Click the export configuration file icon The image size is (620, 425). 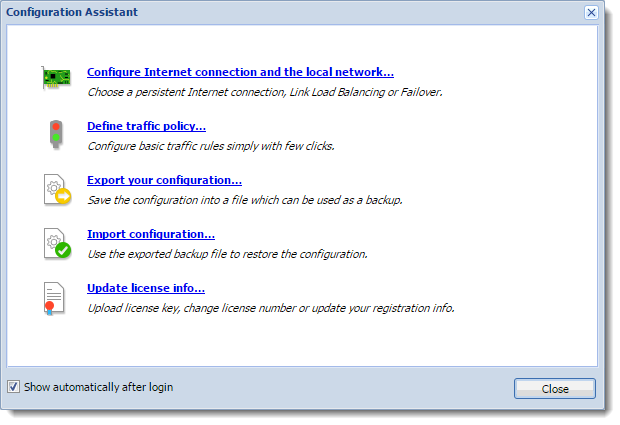pos(57,189)
